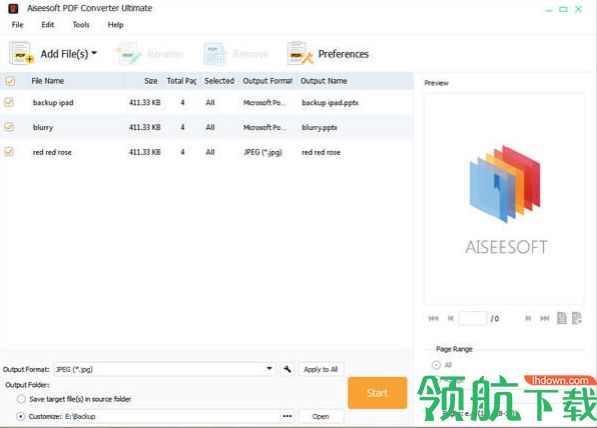The image size is (597, 428).
Task: Sort by File Name column header
Action: [48, 81]
